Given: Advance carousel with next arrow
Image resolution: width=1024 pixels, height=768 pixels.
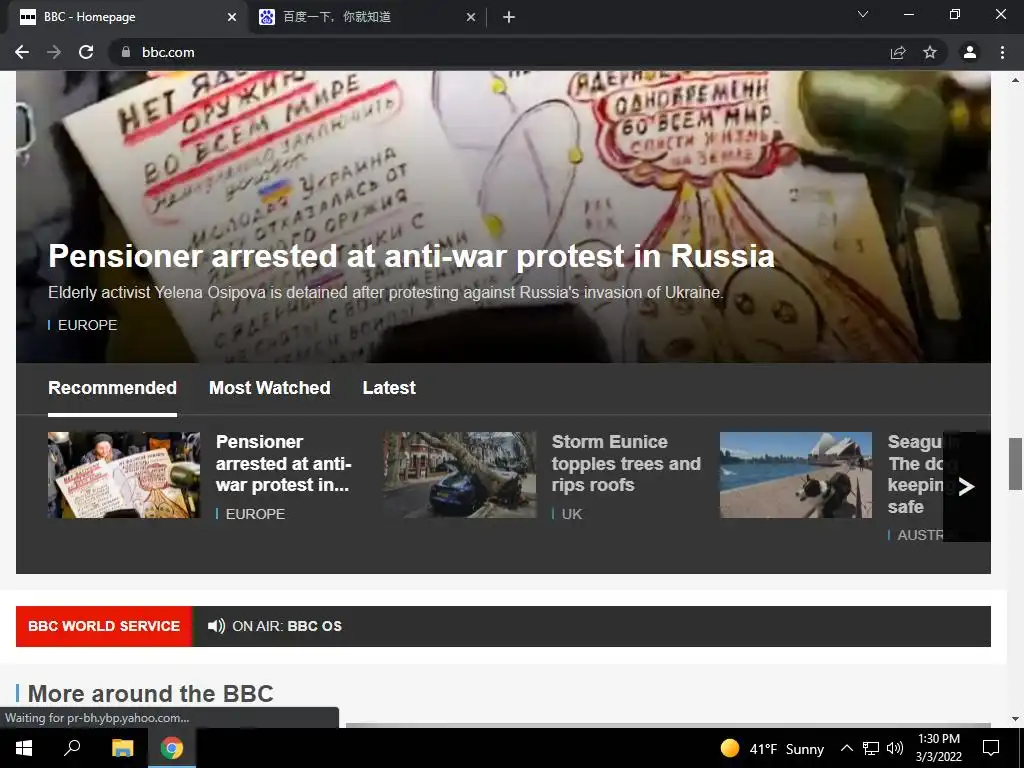Looking at the screenshot, I should point(967,487).
